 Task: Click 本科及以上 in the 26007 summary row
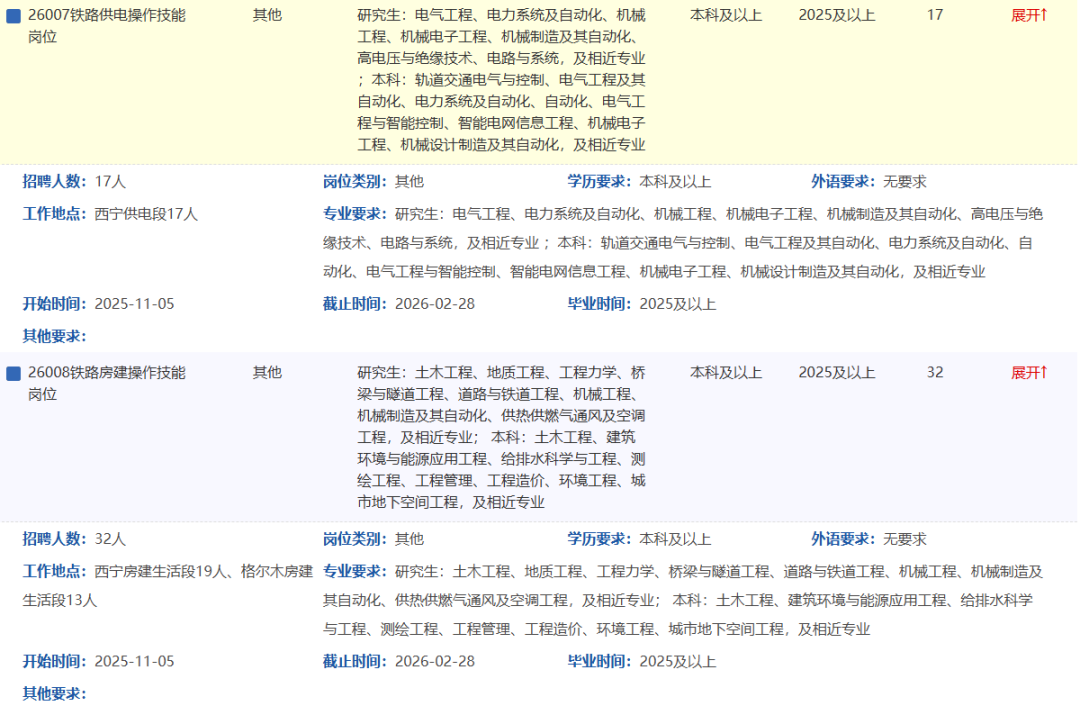pyautogui.click(x=726, y=15)
